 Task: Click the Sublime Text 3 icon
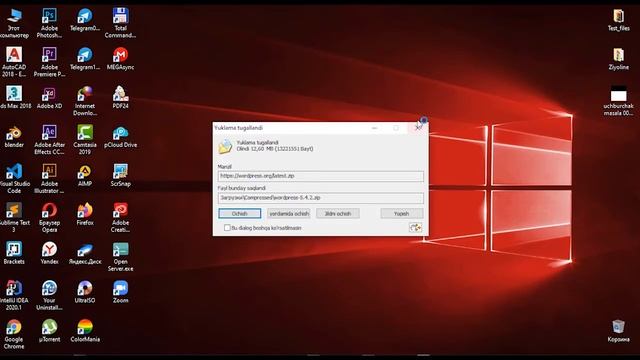[x=14, y=218]
